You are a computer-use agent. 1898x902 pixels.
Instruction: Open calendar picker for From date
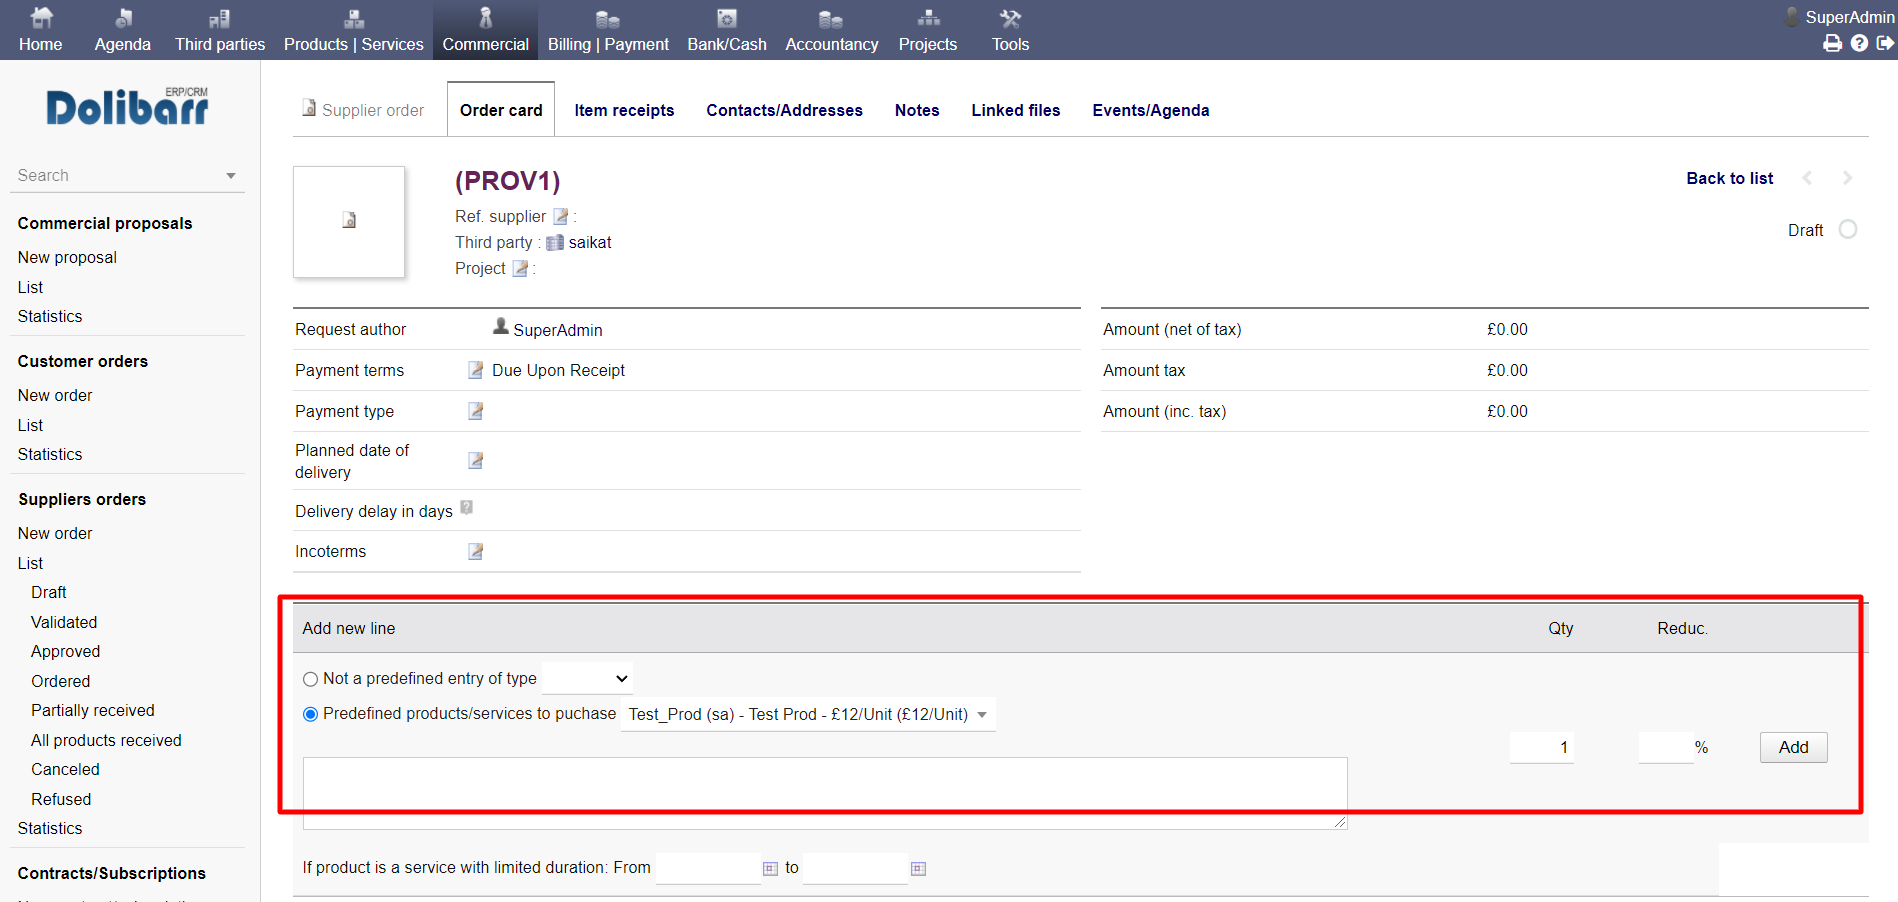pos(770,869)
